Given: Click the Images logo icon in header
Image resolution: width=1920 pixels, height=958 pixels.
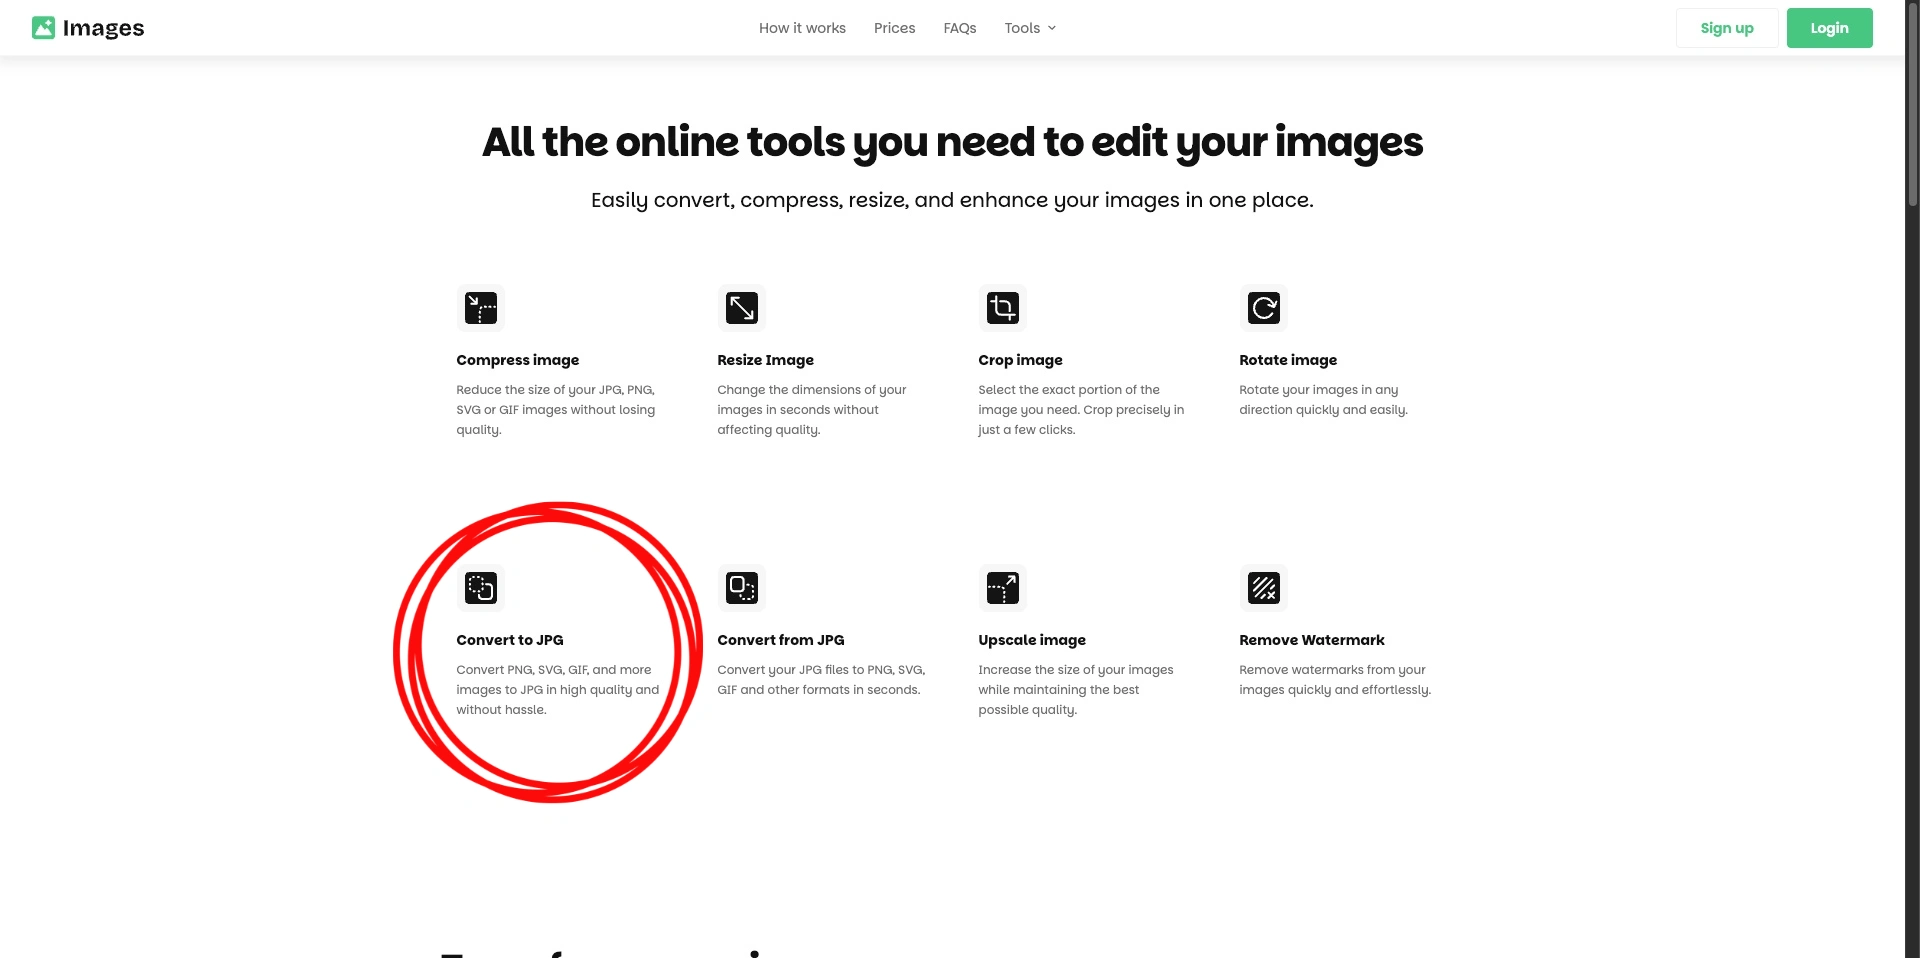Looking at the screenshot, I should tap(43, 28).
